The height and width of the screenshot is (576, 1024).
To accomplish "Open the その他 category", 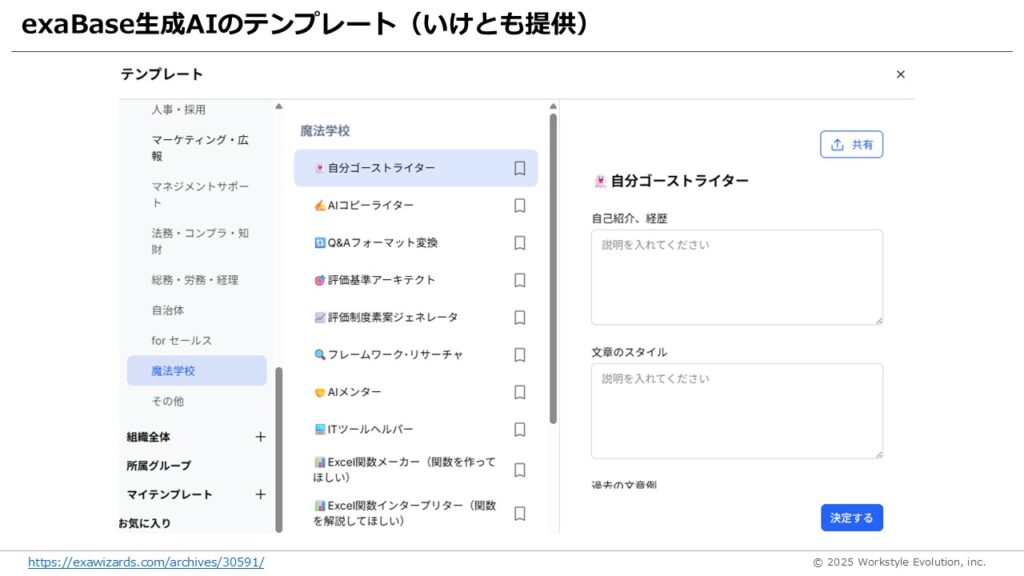I will [x=168, y=401].
